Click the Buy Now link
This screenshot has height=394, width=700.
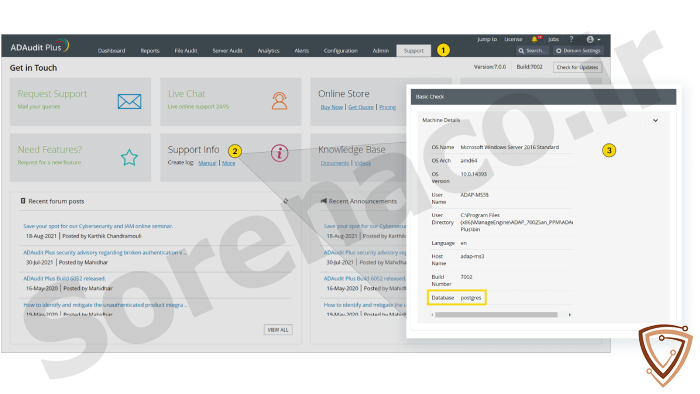(x=332, y=107)
